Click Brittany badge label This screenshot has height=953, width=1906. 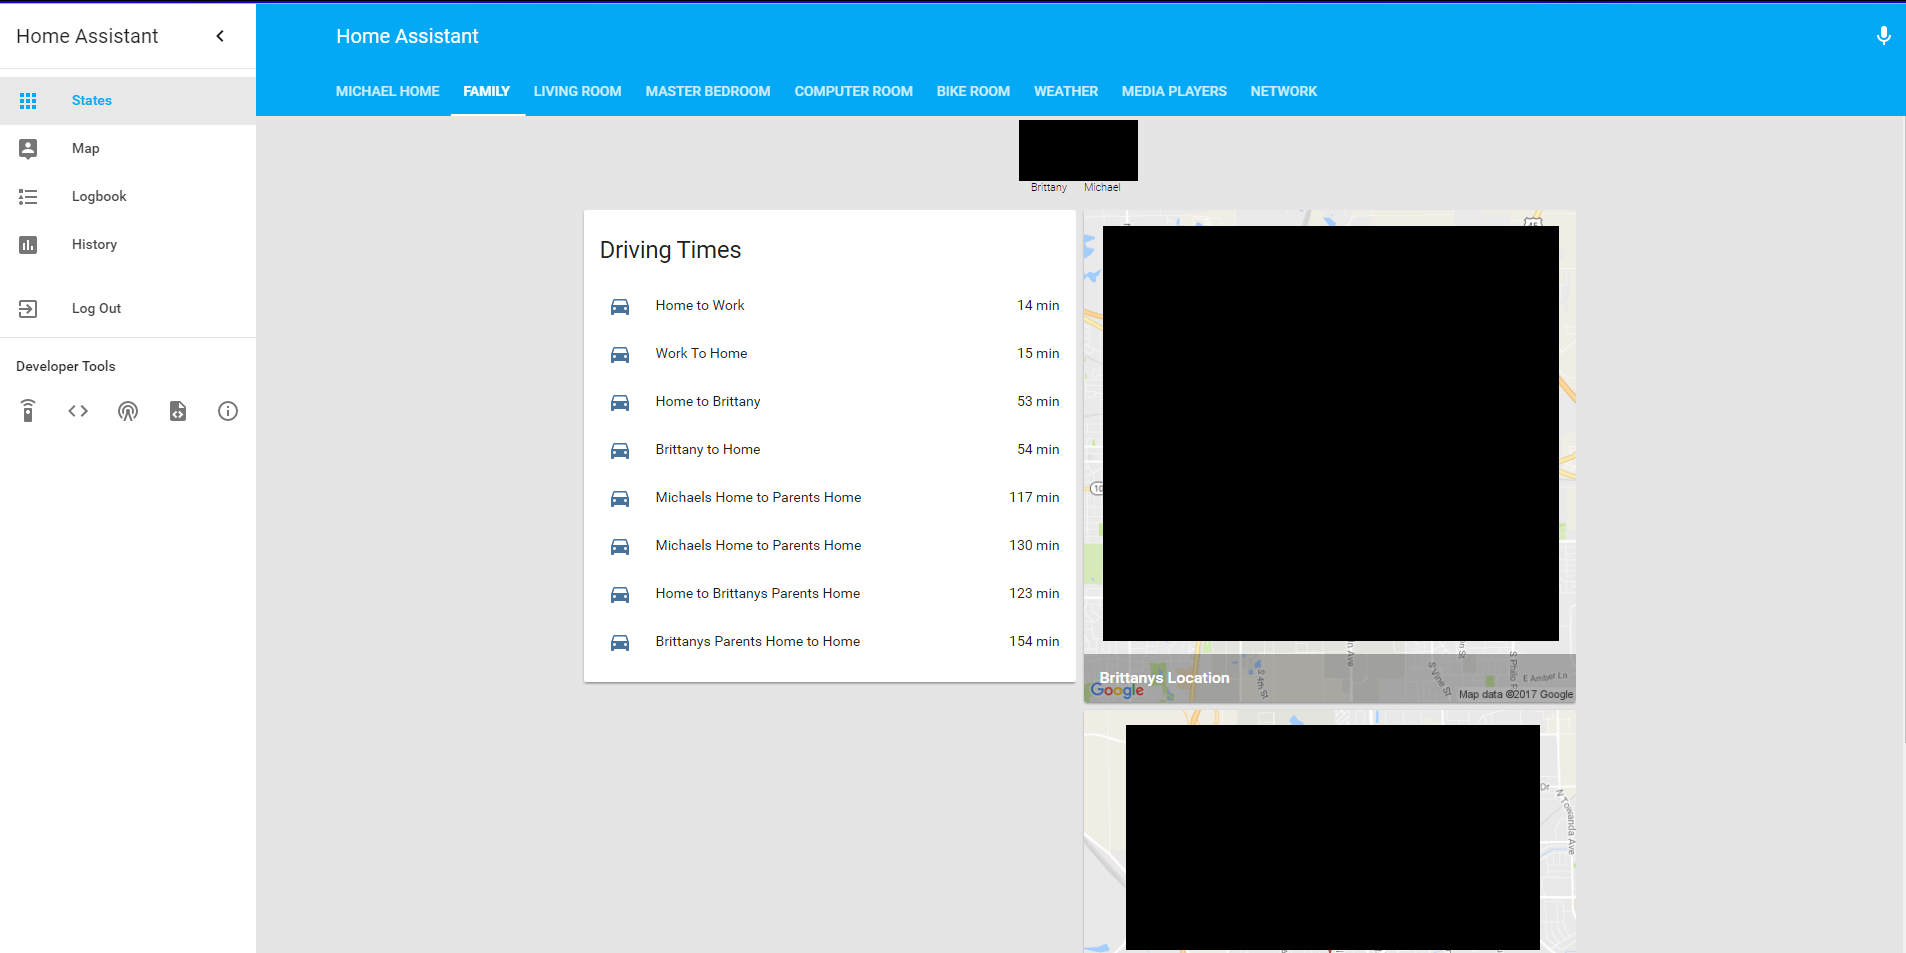click(1049, 188)
